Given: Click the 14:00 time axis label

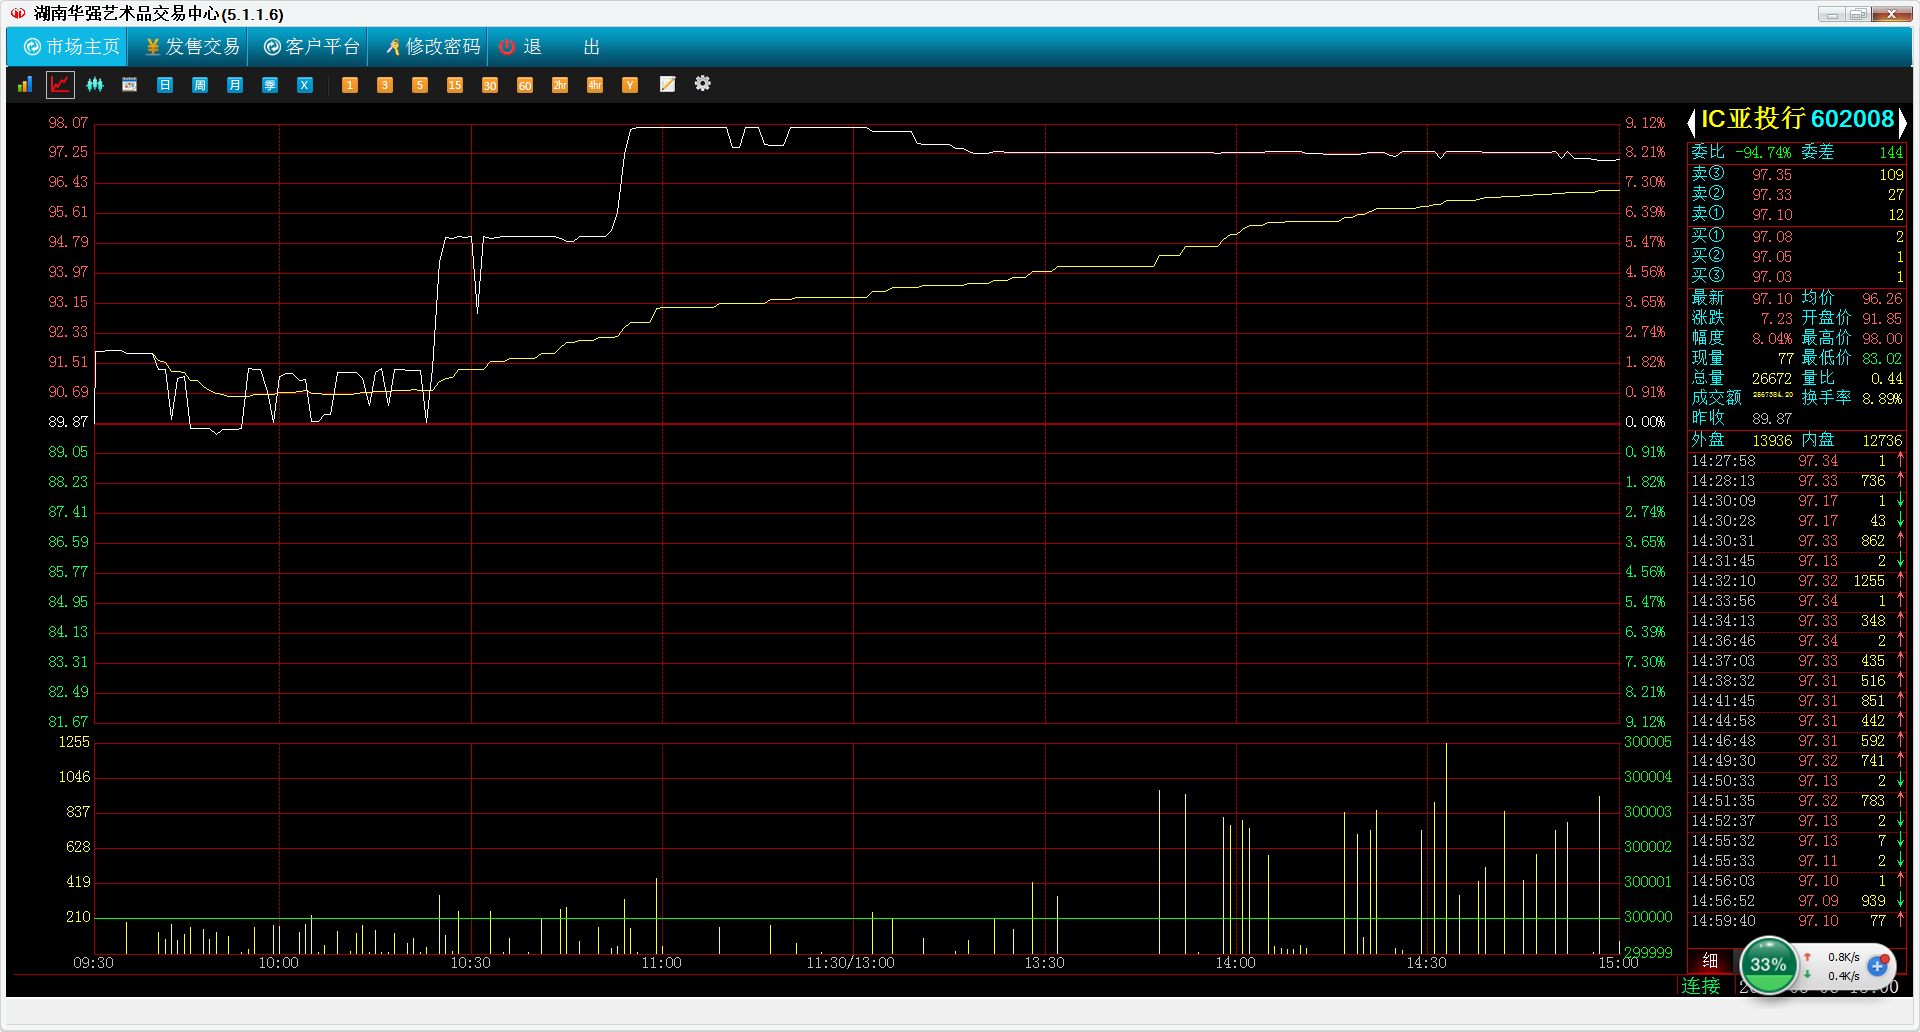Looking at the screenshot, I should (1235, 963).
